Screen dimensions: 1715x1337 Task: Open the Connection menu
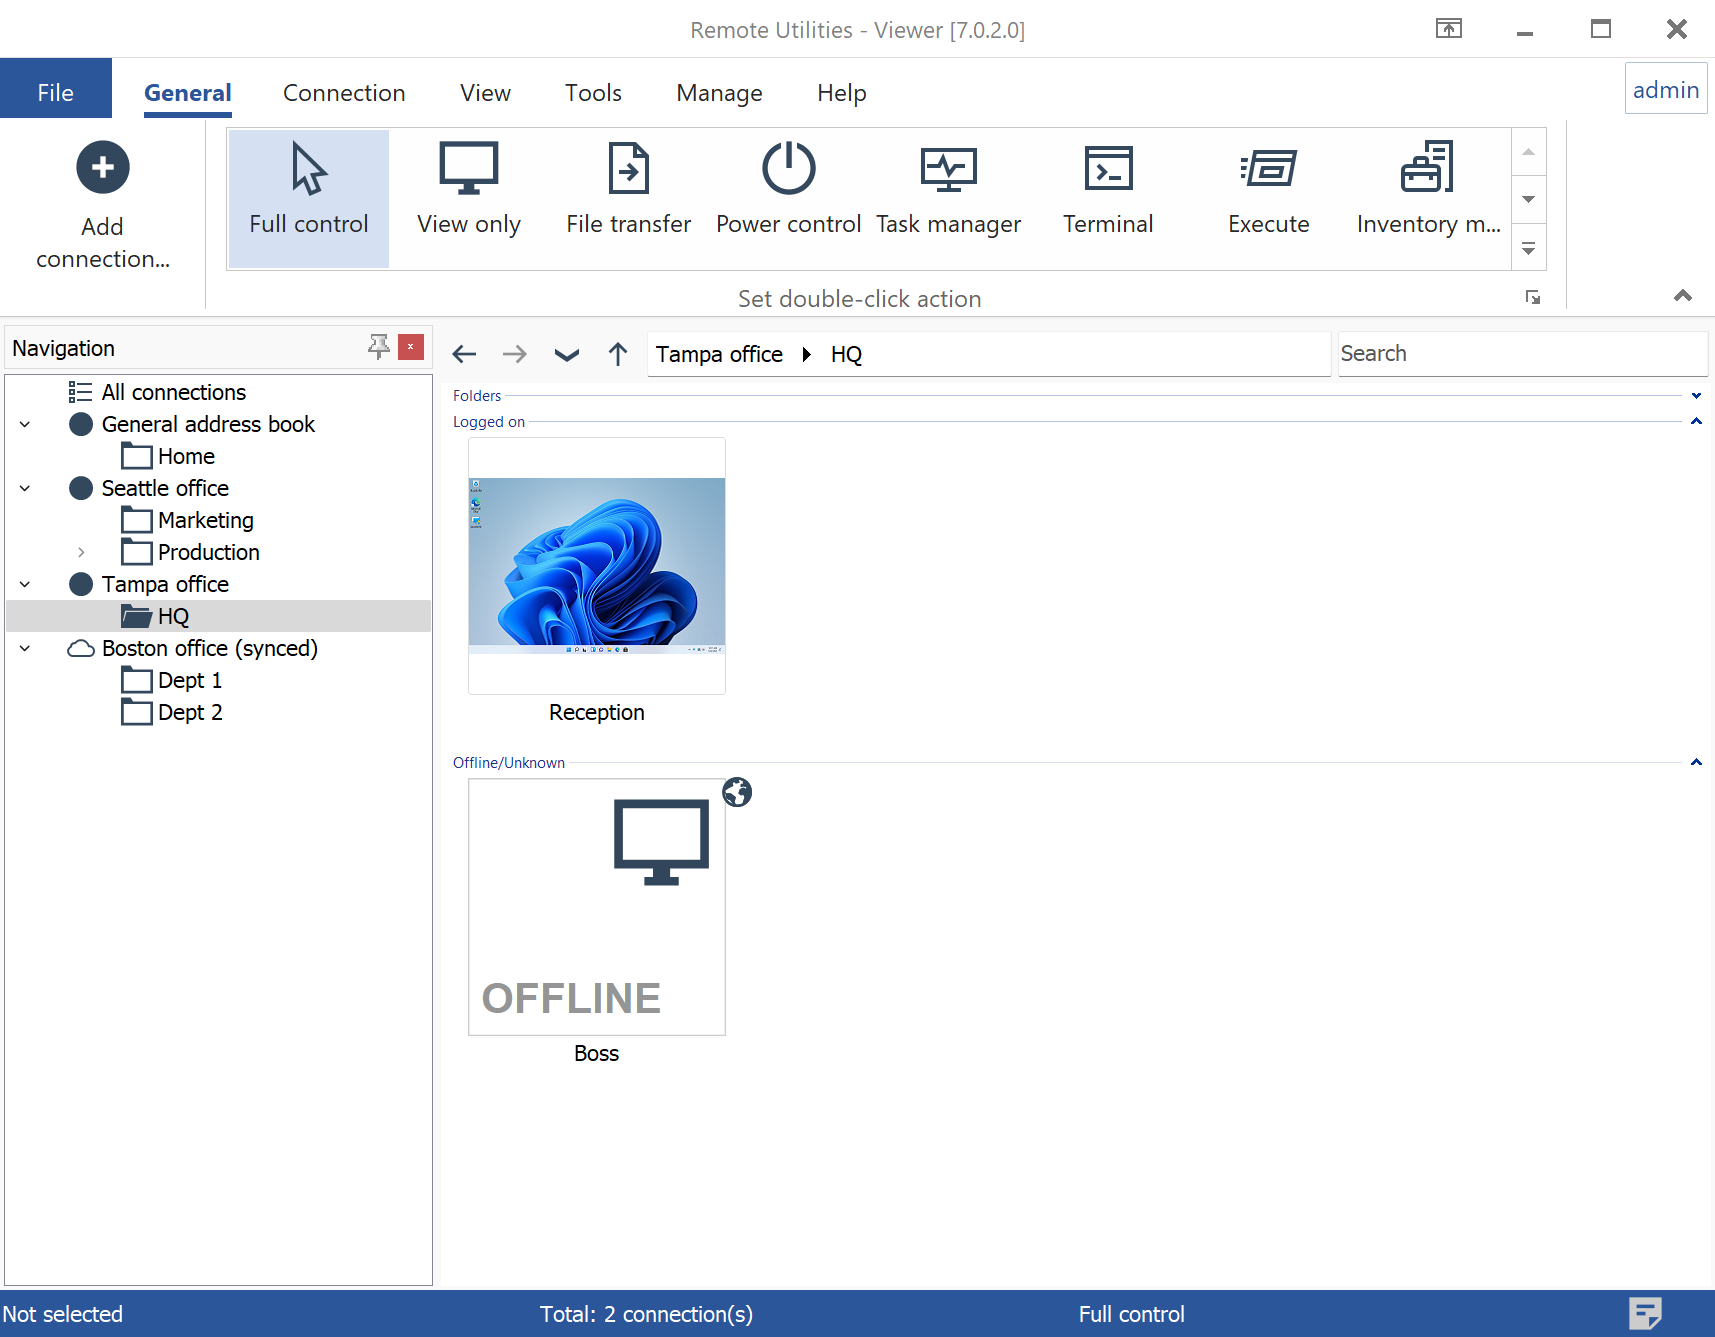[344, 92]
